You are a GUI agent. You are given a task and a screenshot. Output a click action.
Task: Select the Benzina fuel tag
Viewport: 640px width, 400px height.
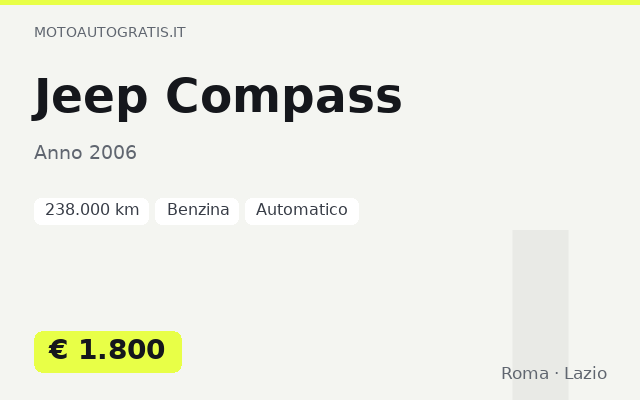197,211
